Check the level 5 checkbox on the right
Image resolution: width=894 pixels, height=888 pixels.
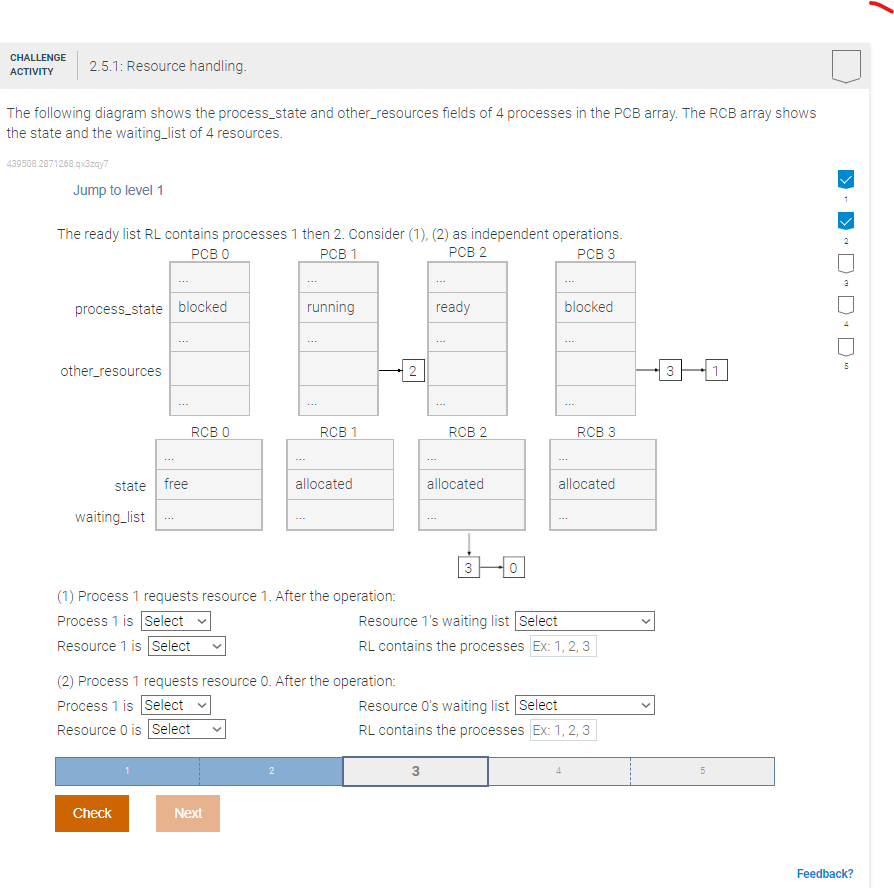(846, 347)
